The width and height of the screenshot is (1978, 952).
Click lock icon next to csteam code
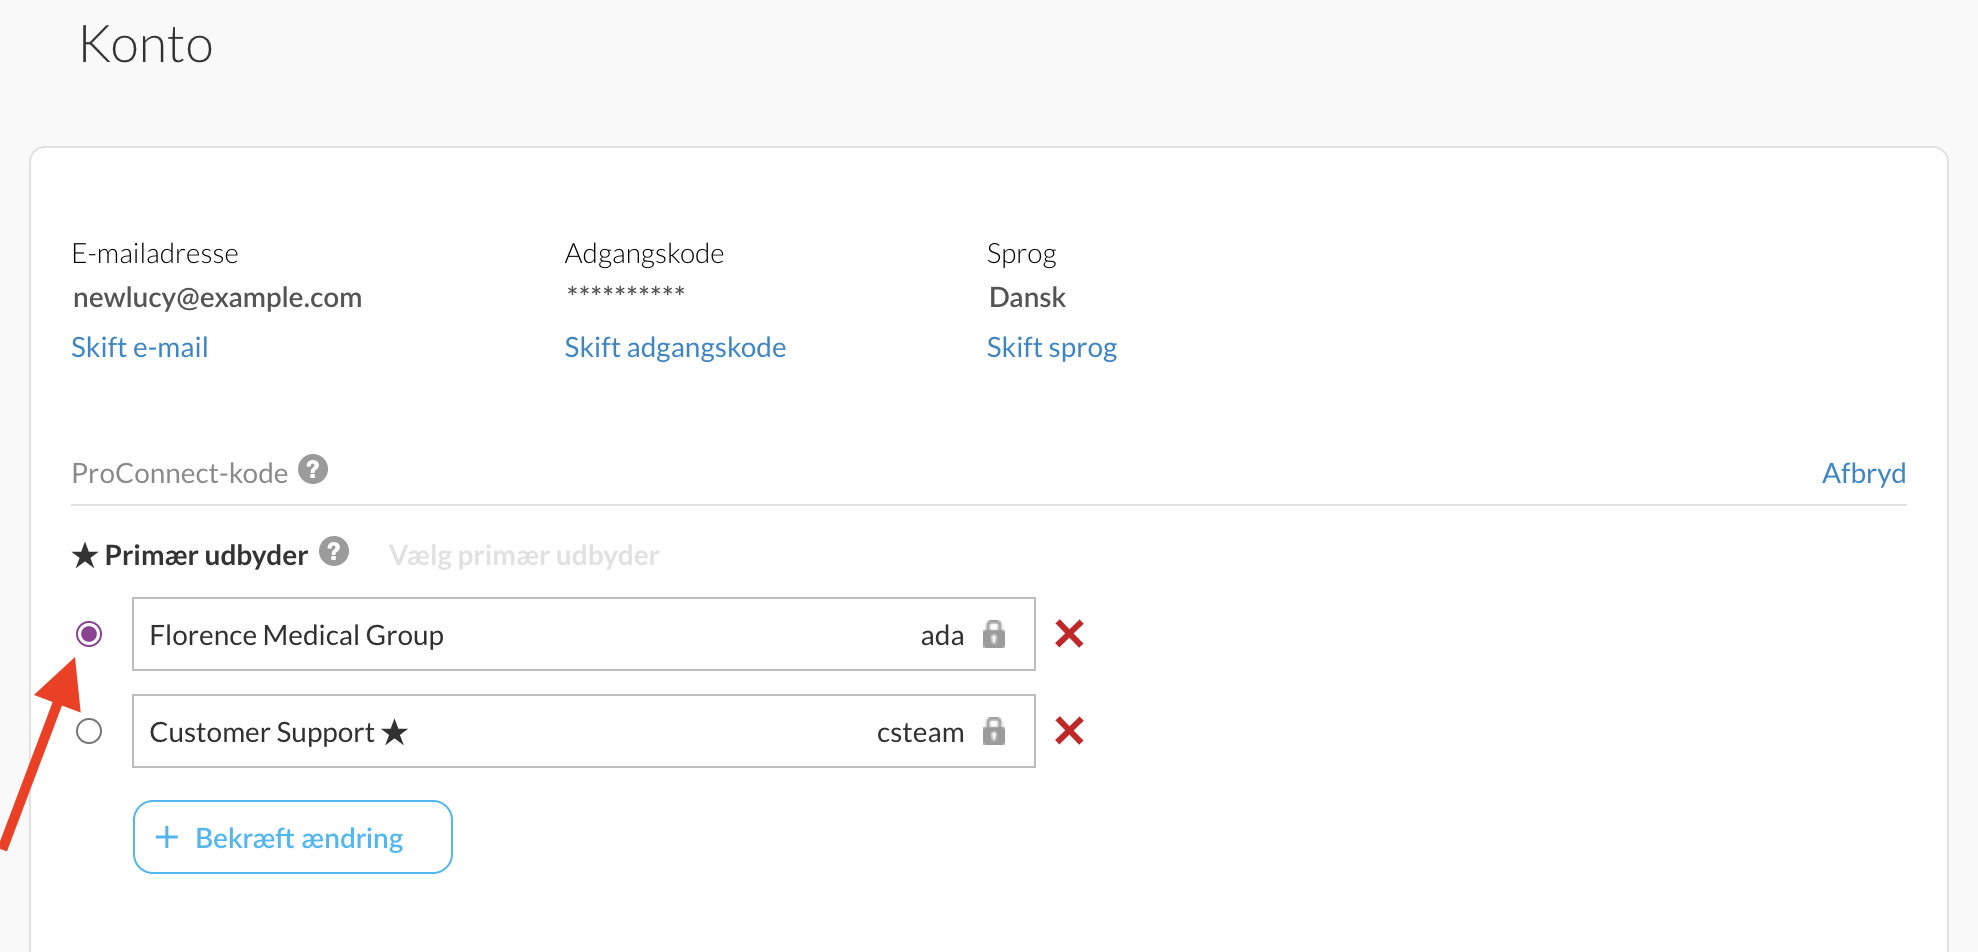click(x=993, y=731)
